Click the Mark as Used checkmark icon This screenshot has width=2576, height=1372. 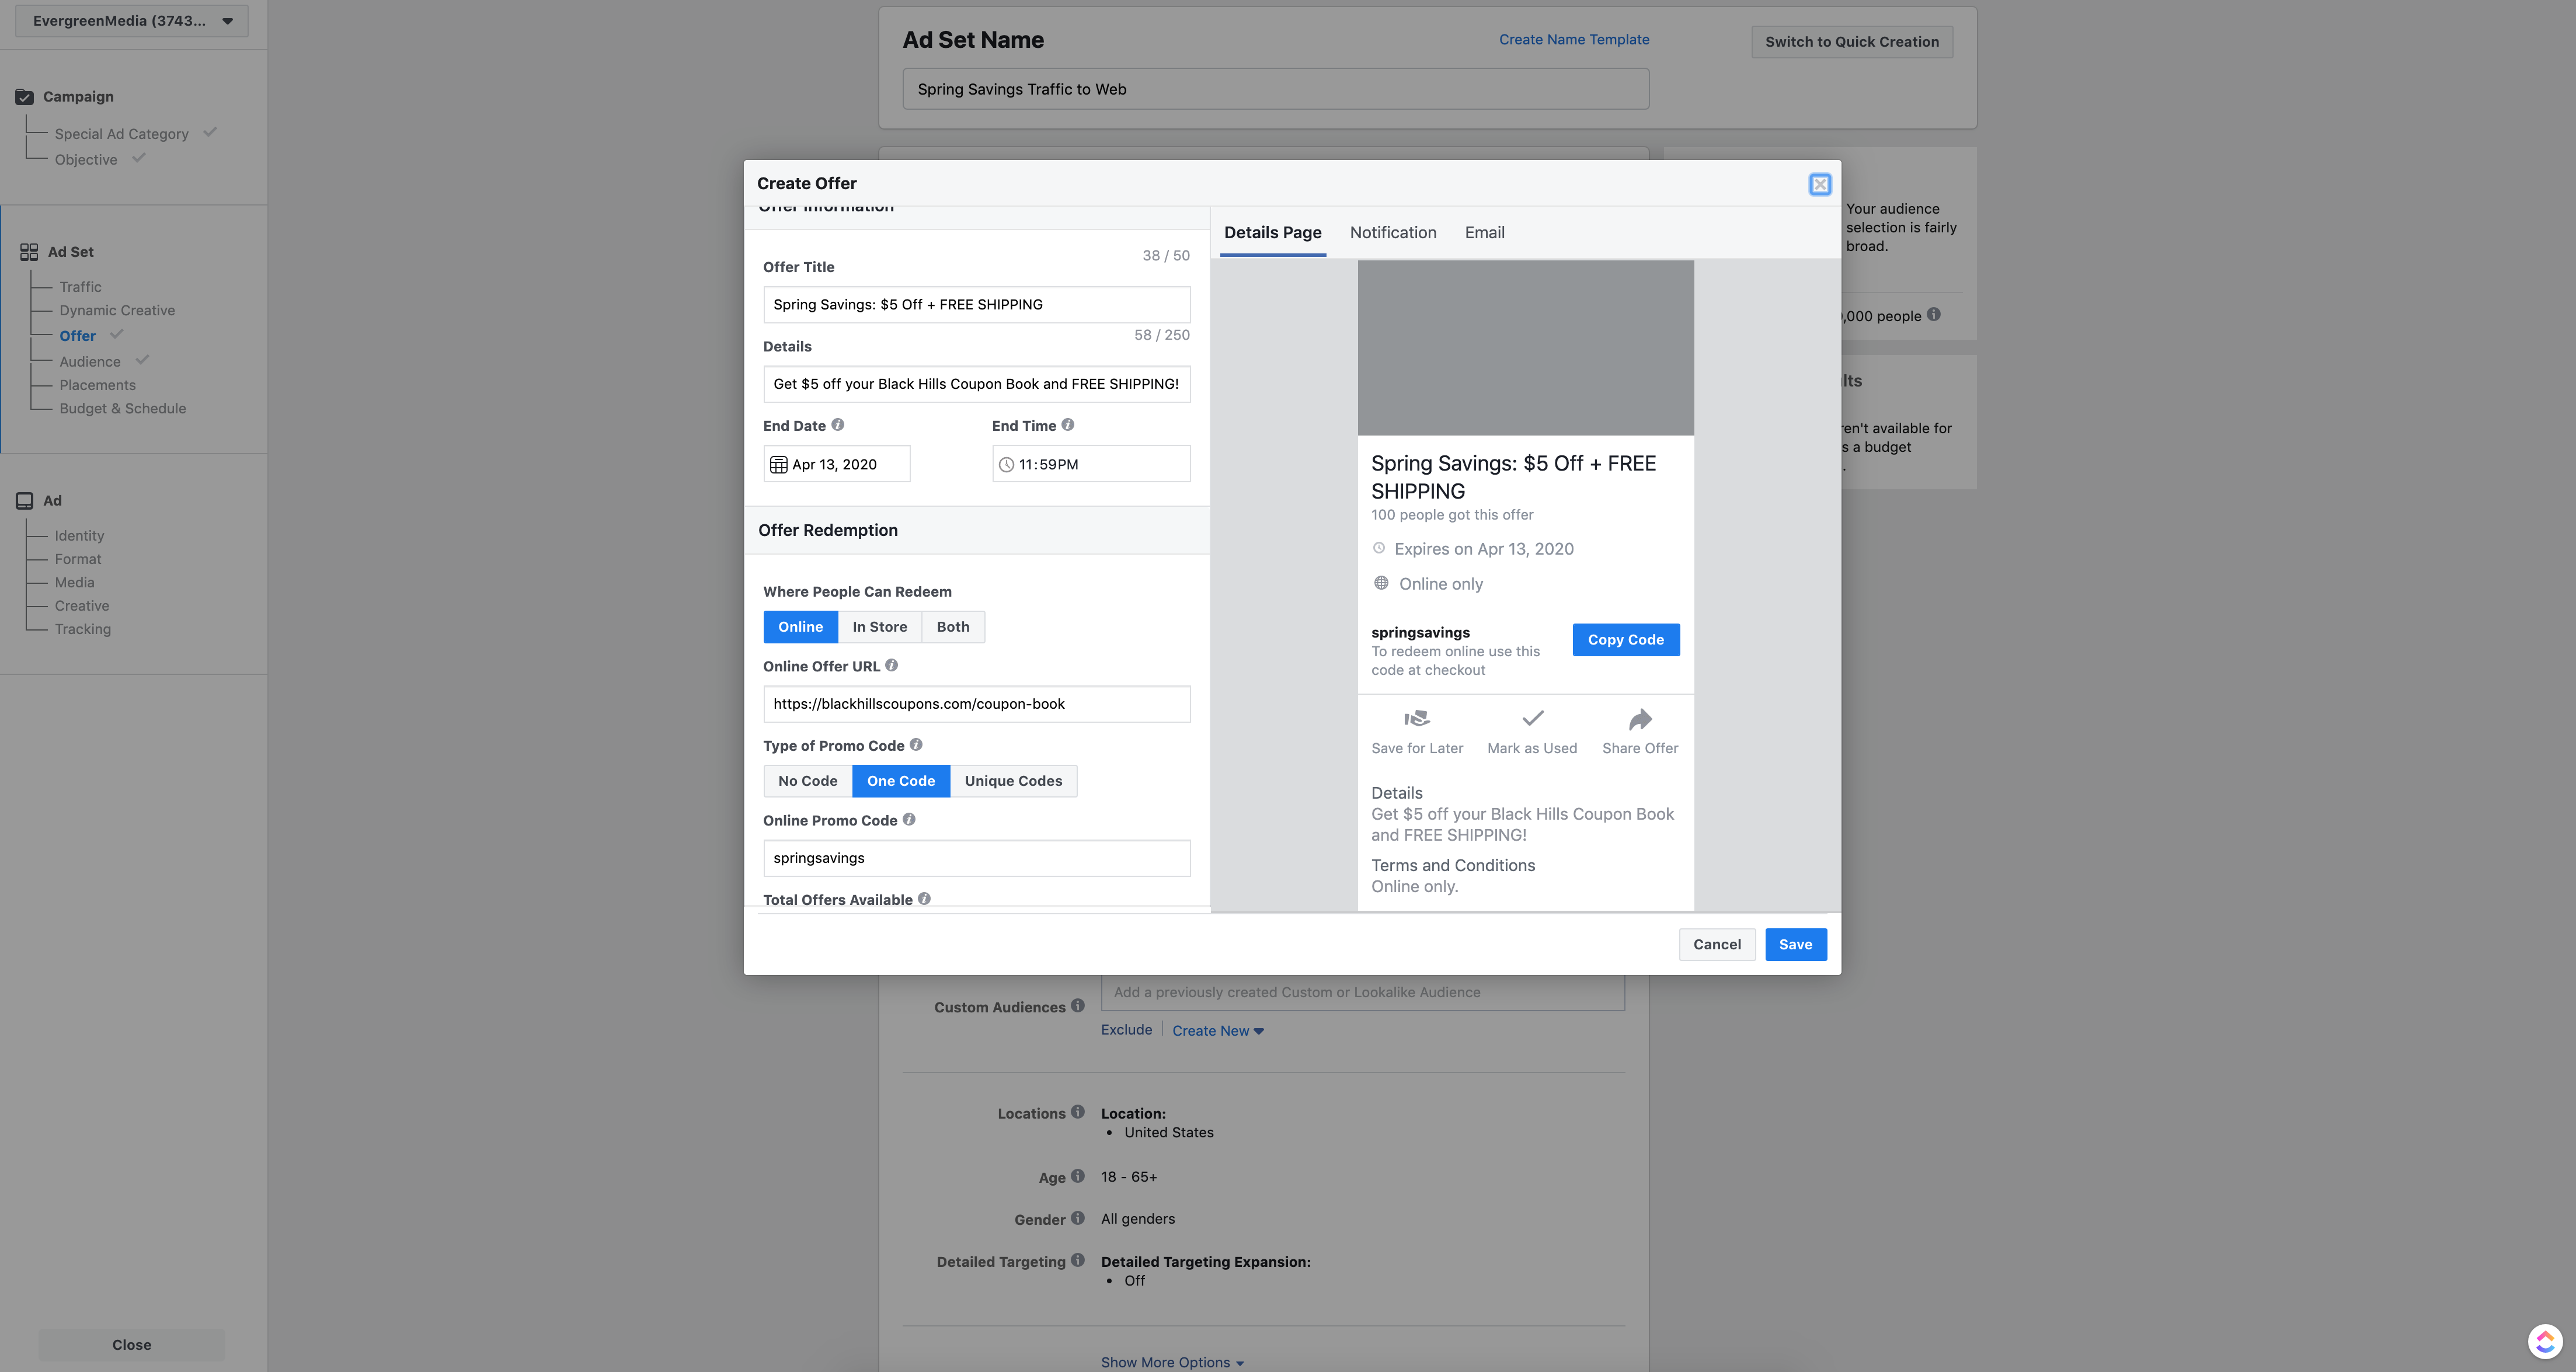(1531, 718)
